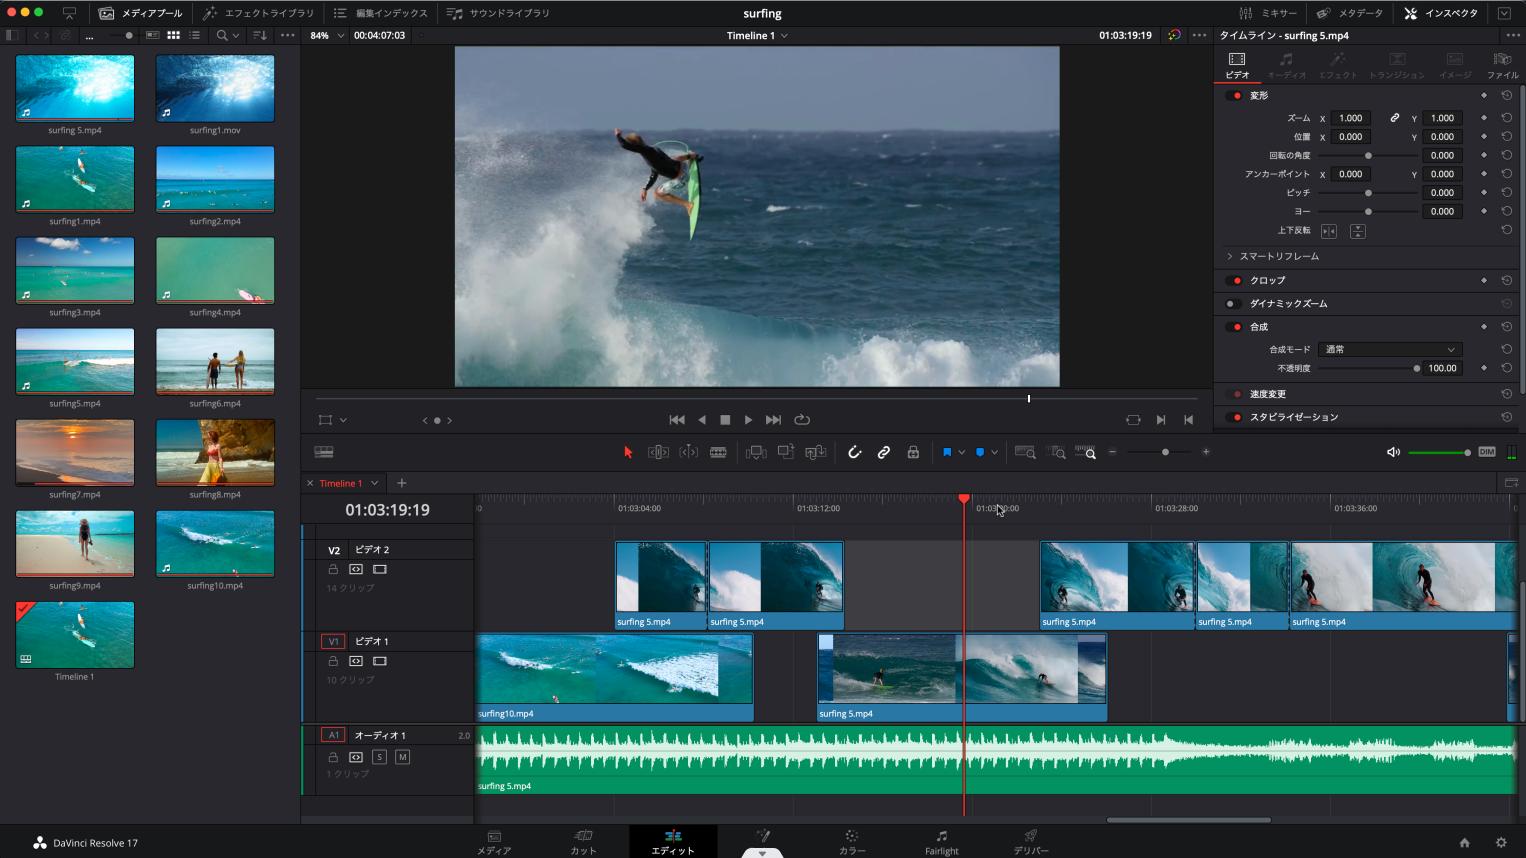Open the サウンドライブラリ panel
Image resolution: width=1526 pixels, height=858 pixels.
(x=498, y=13)
